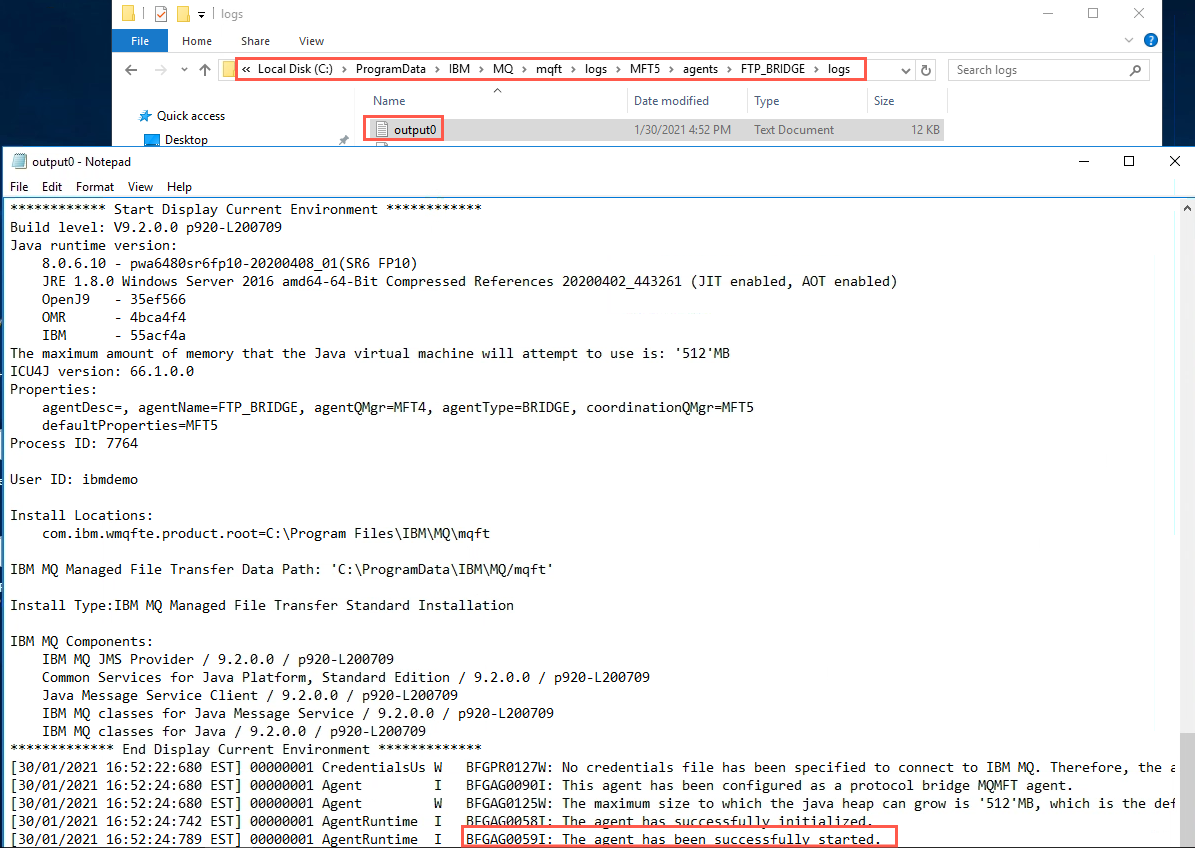Click the 'IBM MQ Components:' line

[x=82, y=642]
